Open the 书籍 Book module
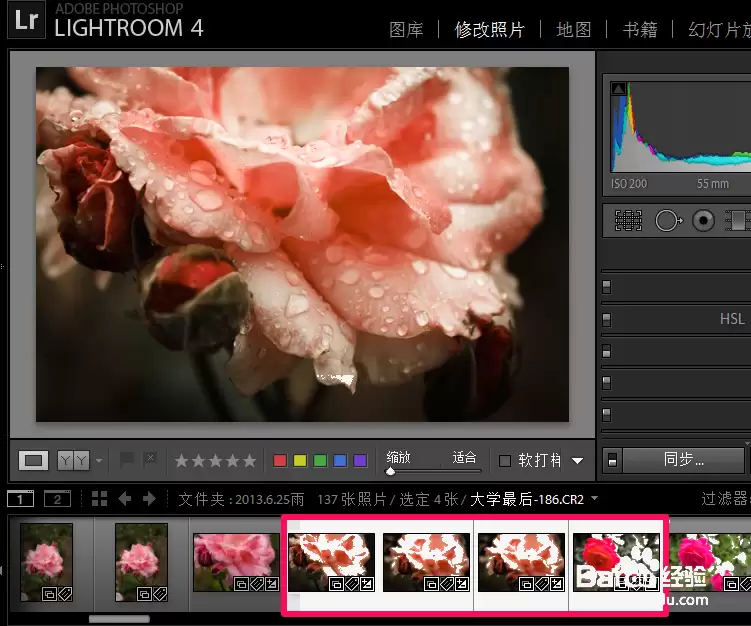The height and width of the screenshot is (626, 751). (x=640, y=30)
